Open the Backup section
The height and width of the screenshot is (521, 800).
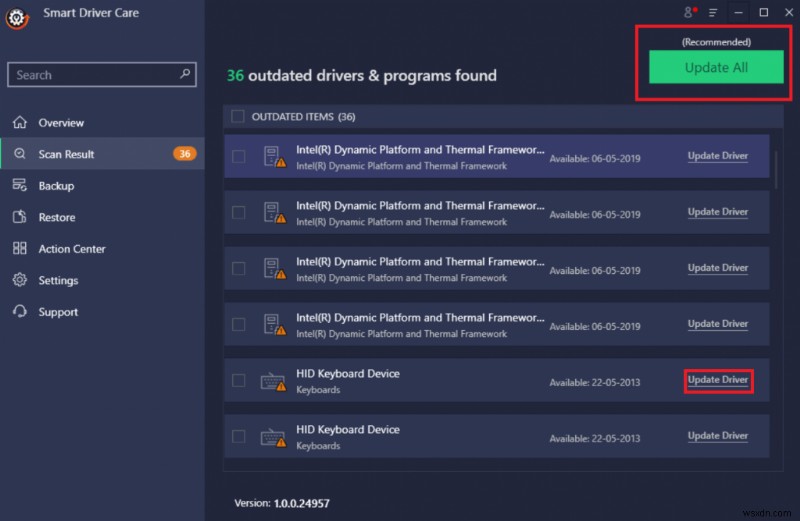point(102,185)
